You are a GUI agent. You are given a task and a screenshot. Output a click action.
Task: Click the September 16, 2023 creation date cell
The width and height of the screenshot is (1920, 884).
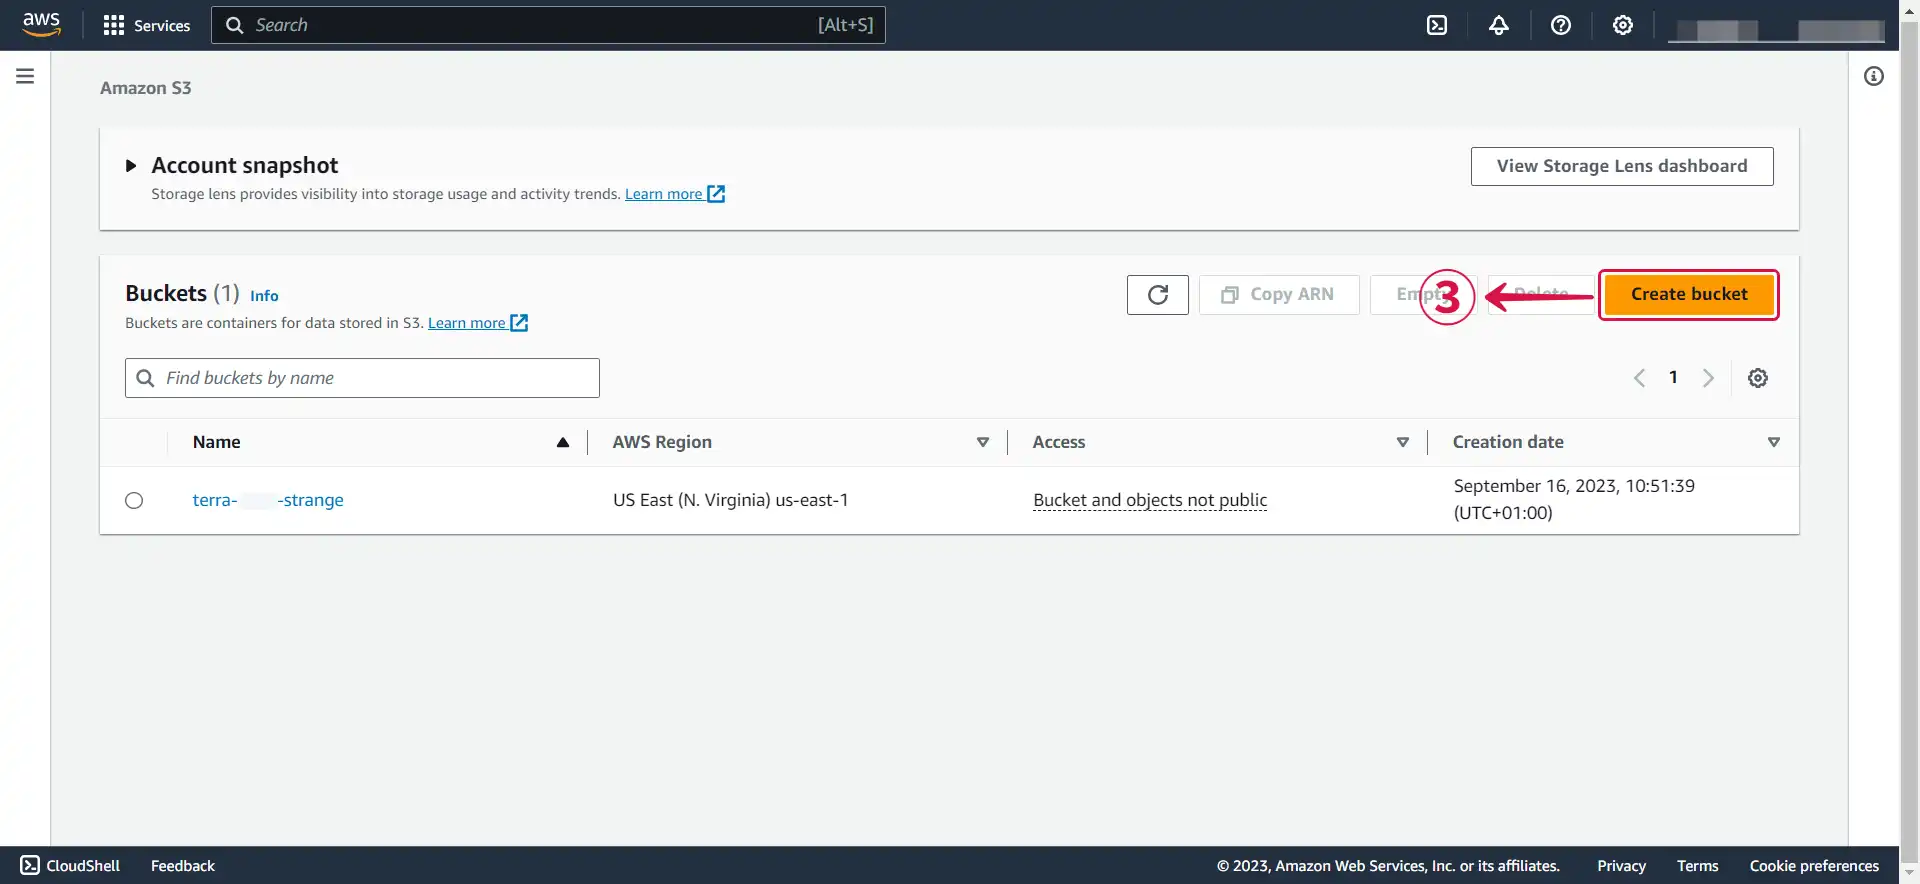click(1574, 499)
